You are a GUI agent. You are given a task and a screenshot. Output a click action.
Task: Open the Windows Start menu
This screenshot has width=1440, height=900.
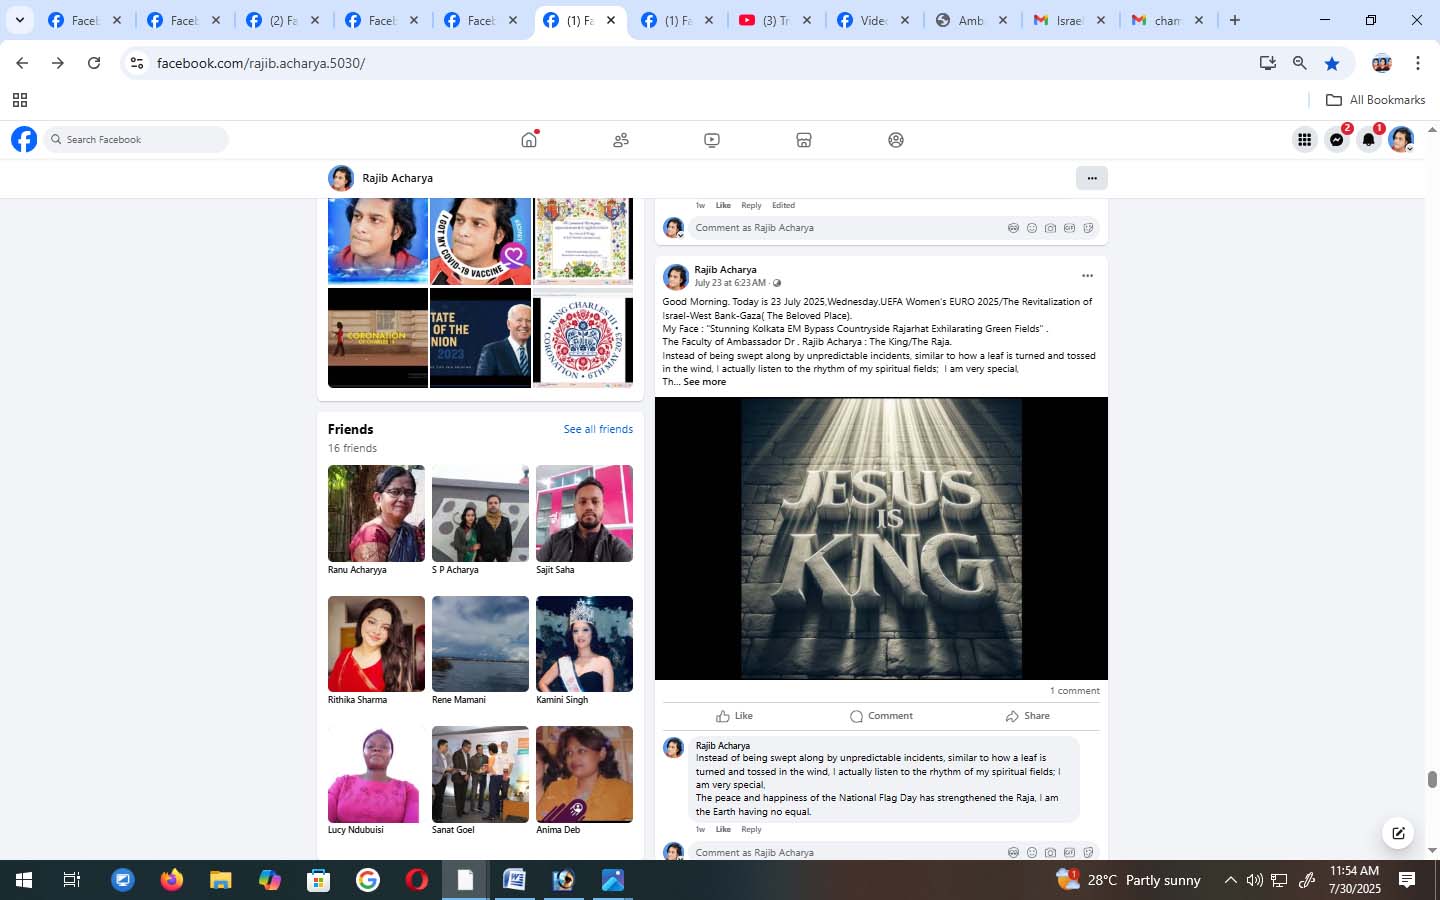24,880
